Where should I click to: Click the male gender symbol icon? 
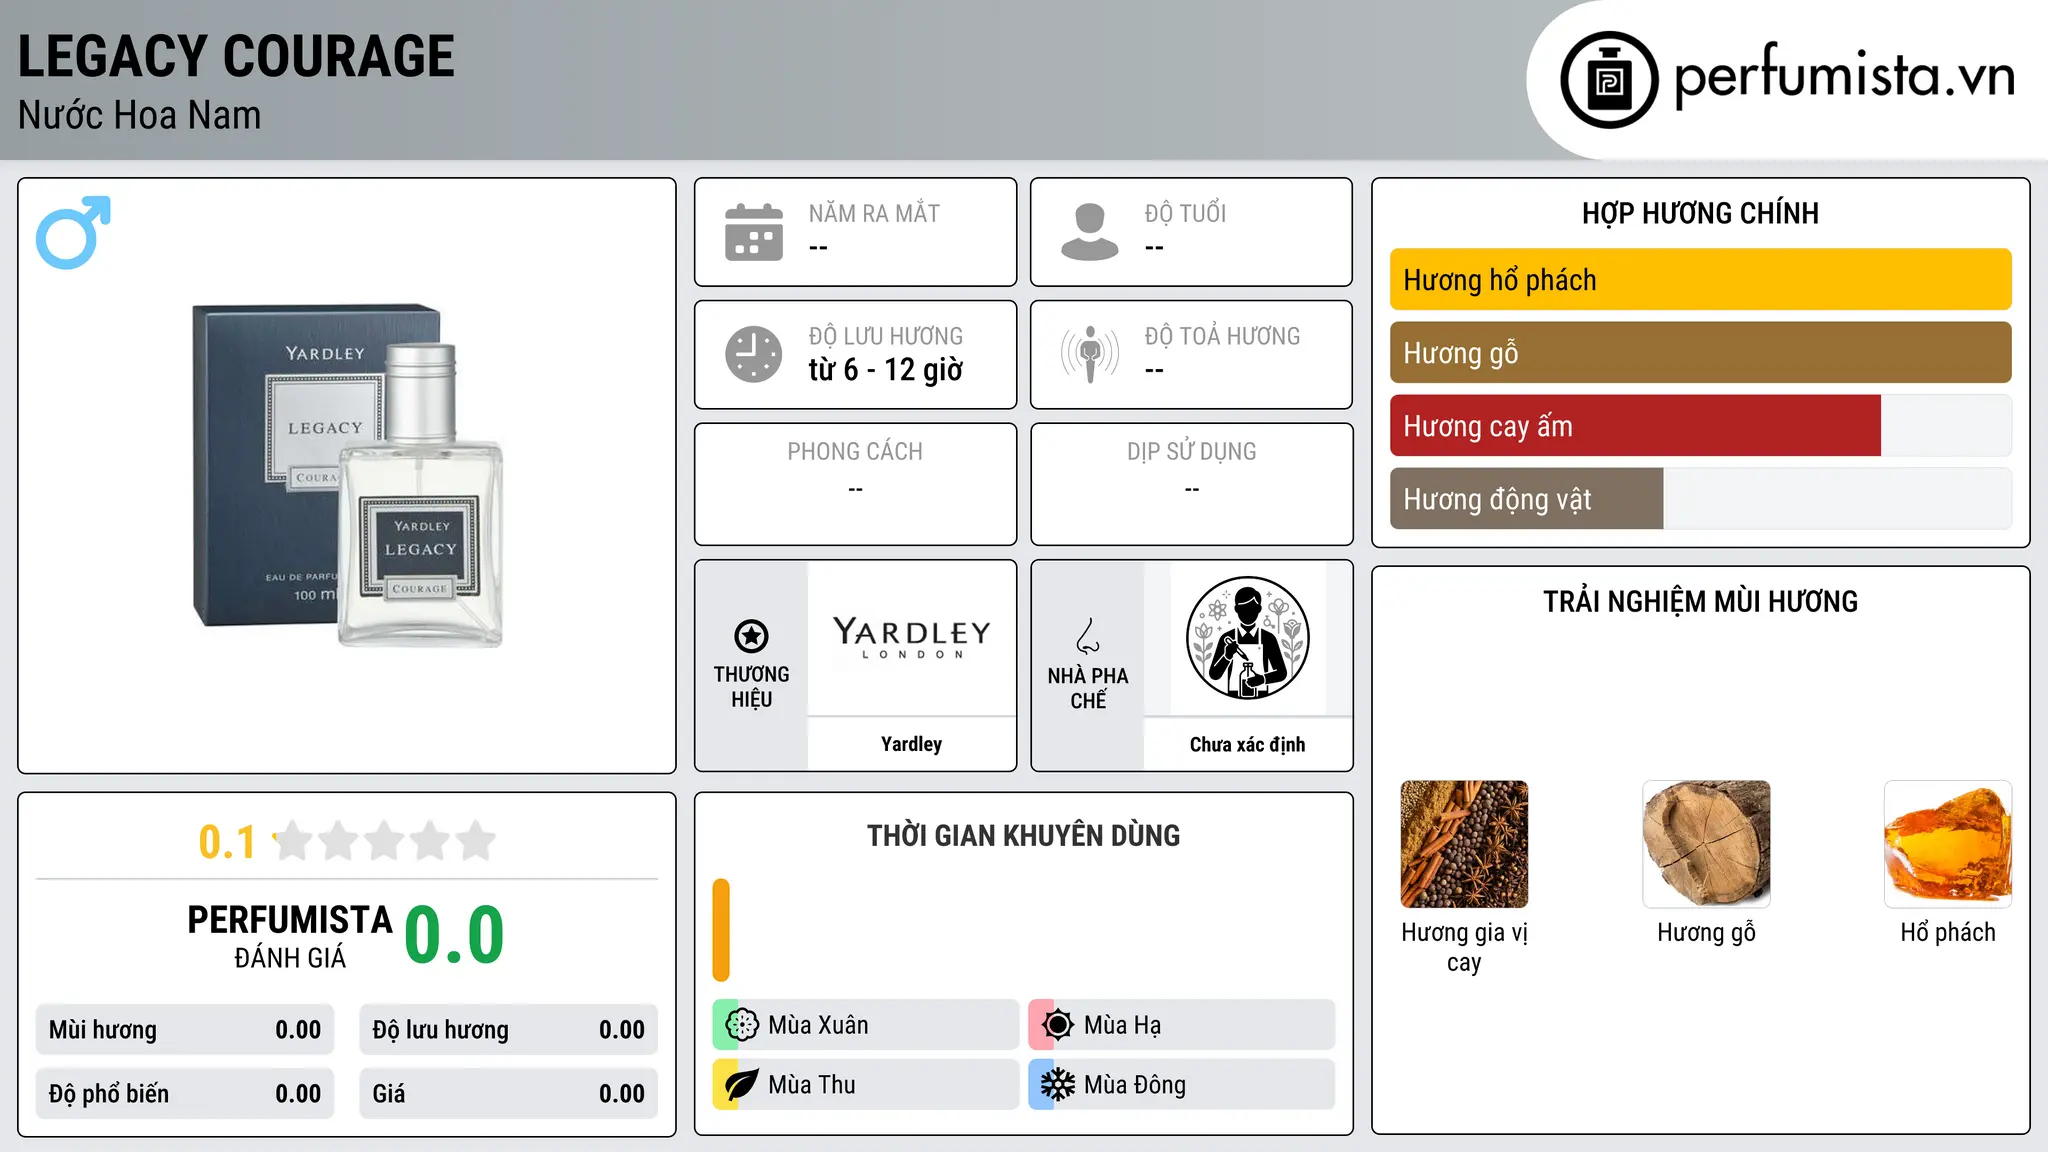[73, 232]
